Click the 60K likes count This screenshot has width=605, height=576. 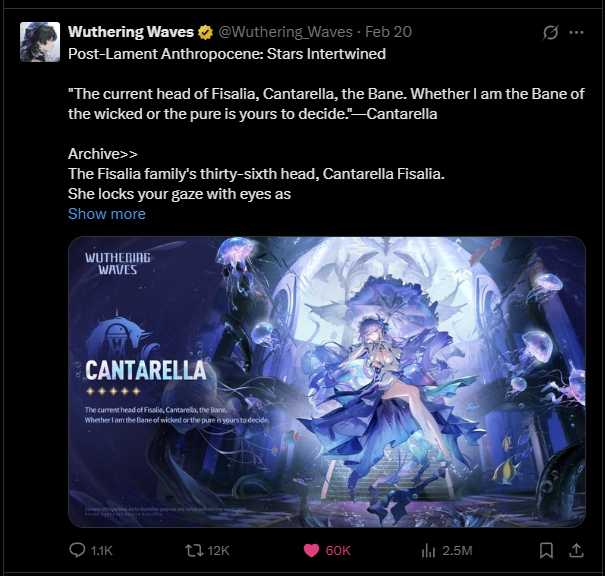(338, 551)
